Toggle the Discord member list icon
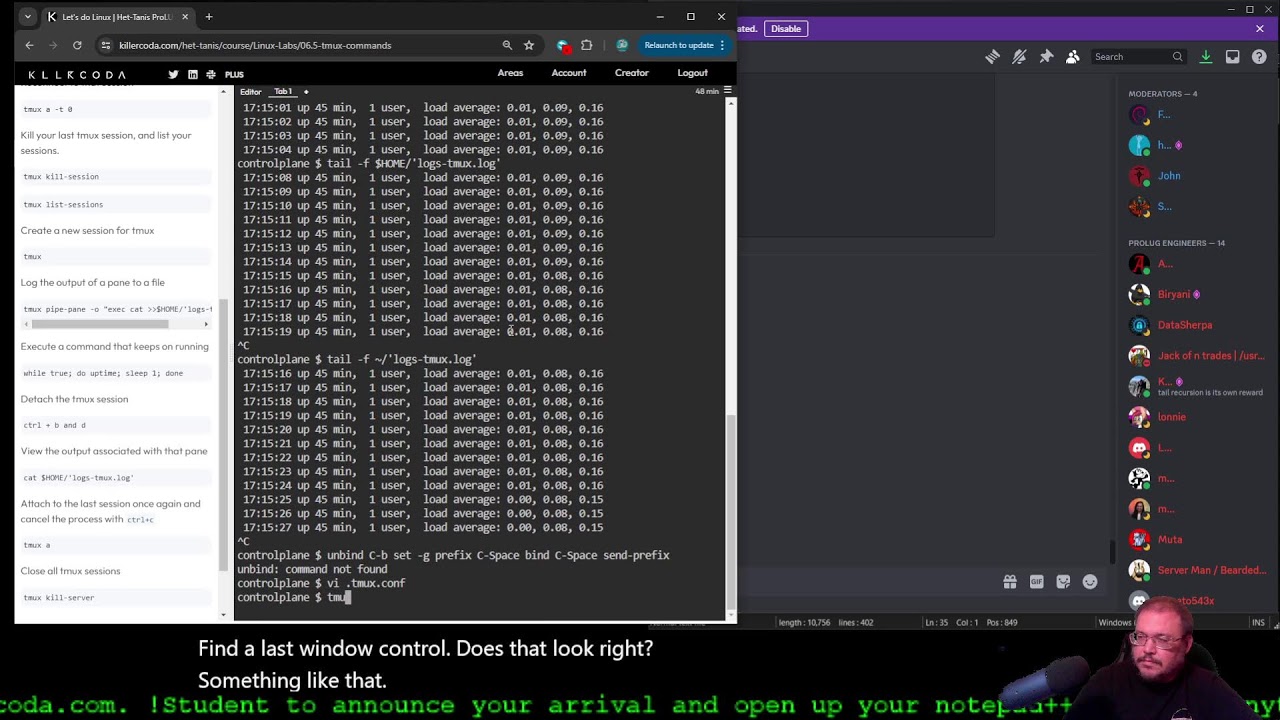 click(1073, 57)
